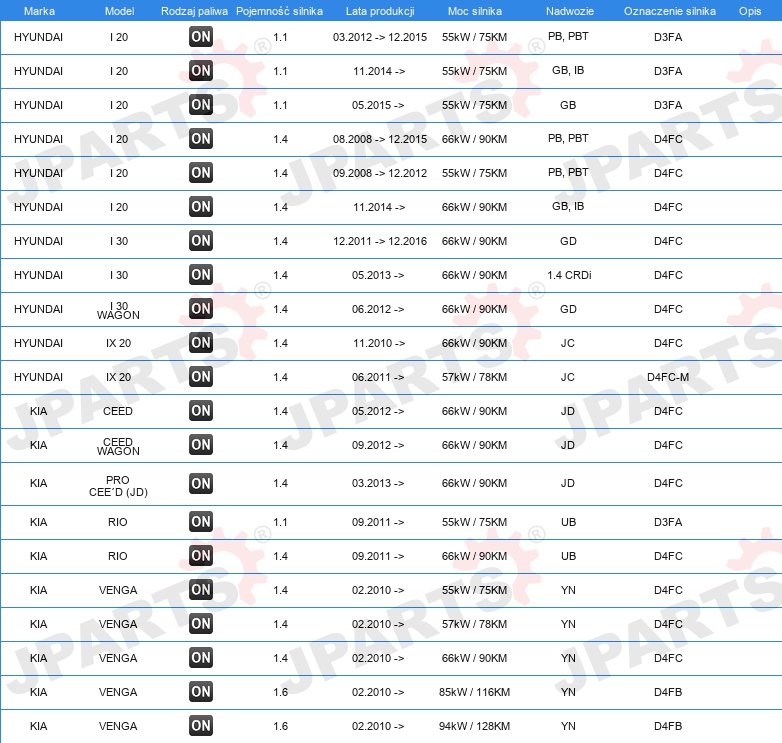Click ON badge in IX 20 D4FC-M row

click(x=201, y=376)
